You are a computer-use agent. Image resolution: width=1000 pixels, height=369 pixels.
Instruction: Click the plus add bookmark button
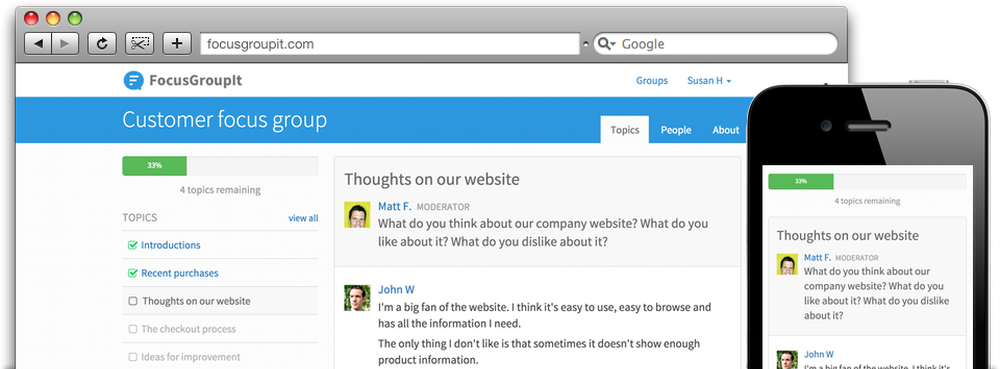click(x=177, y=43)
